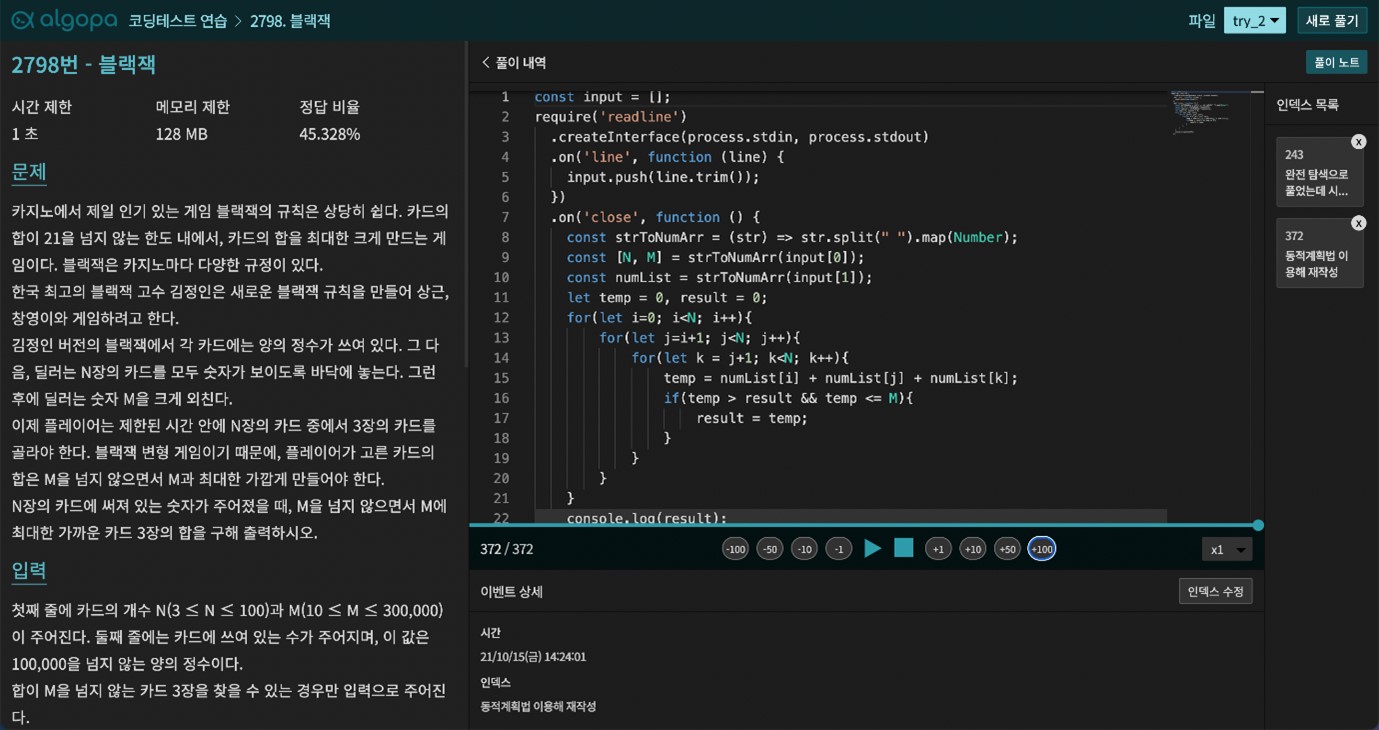Remove index 372 card with its x icon
The width and height of the screenshot is (1379, 730).
click(x=1358, y=223)
